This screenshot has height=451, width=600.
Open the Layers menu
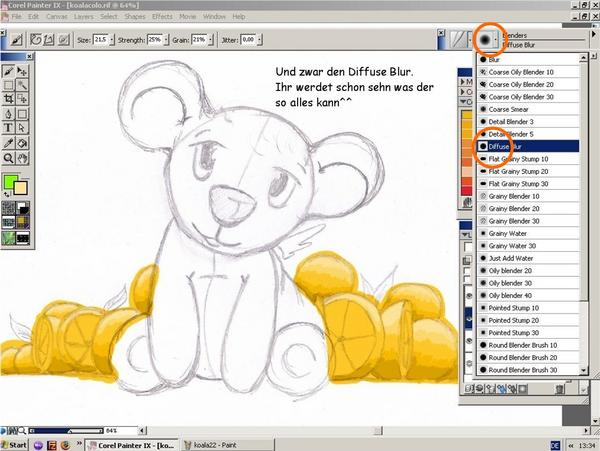click(x=83, y=16)
